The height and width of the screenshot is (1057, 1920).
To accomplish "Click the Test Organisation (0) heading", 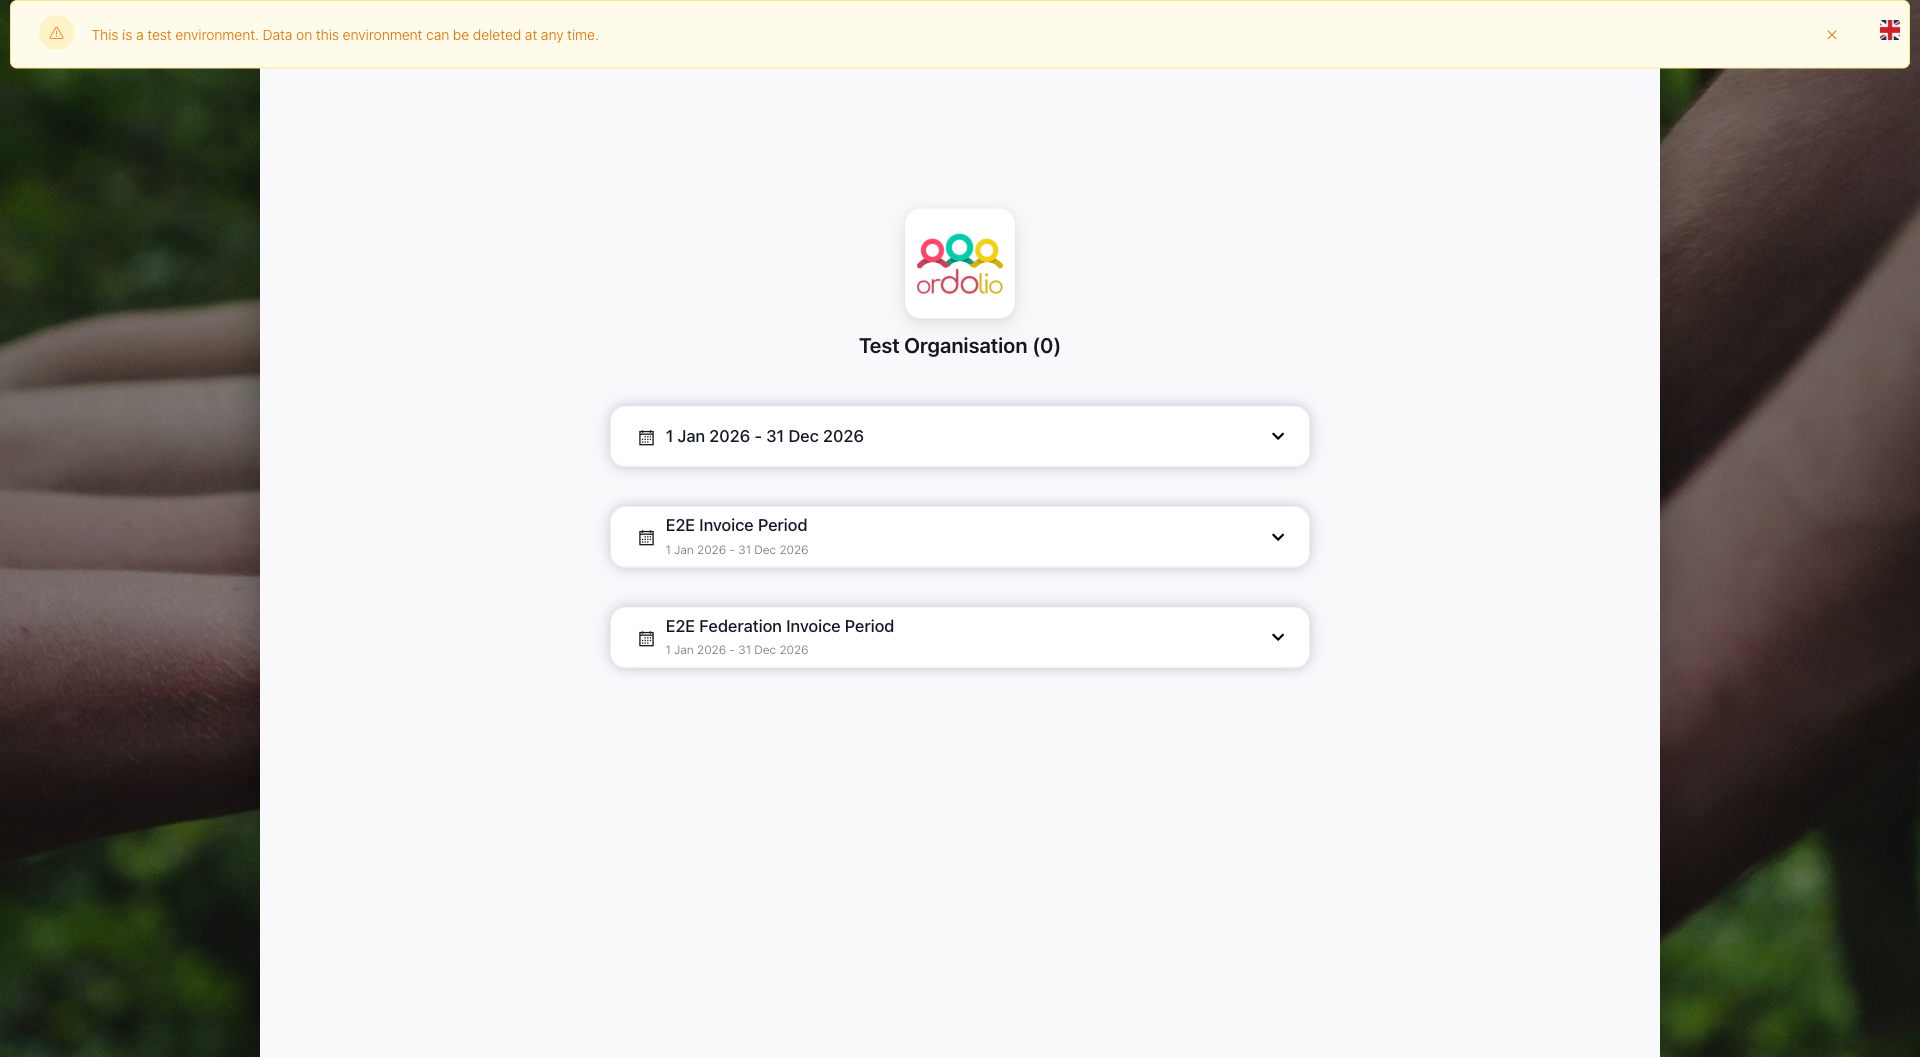I will click(x=960, y=346).
